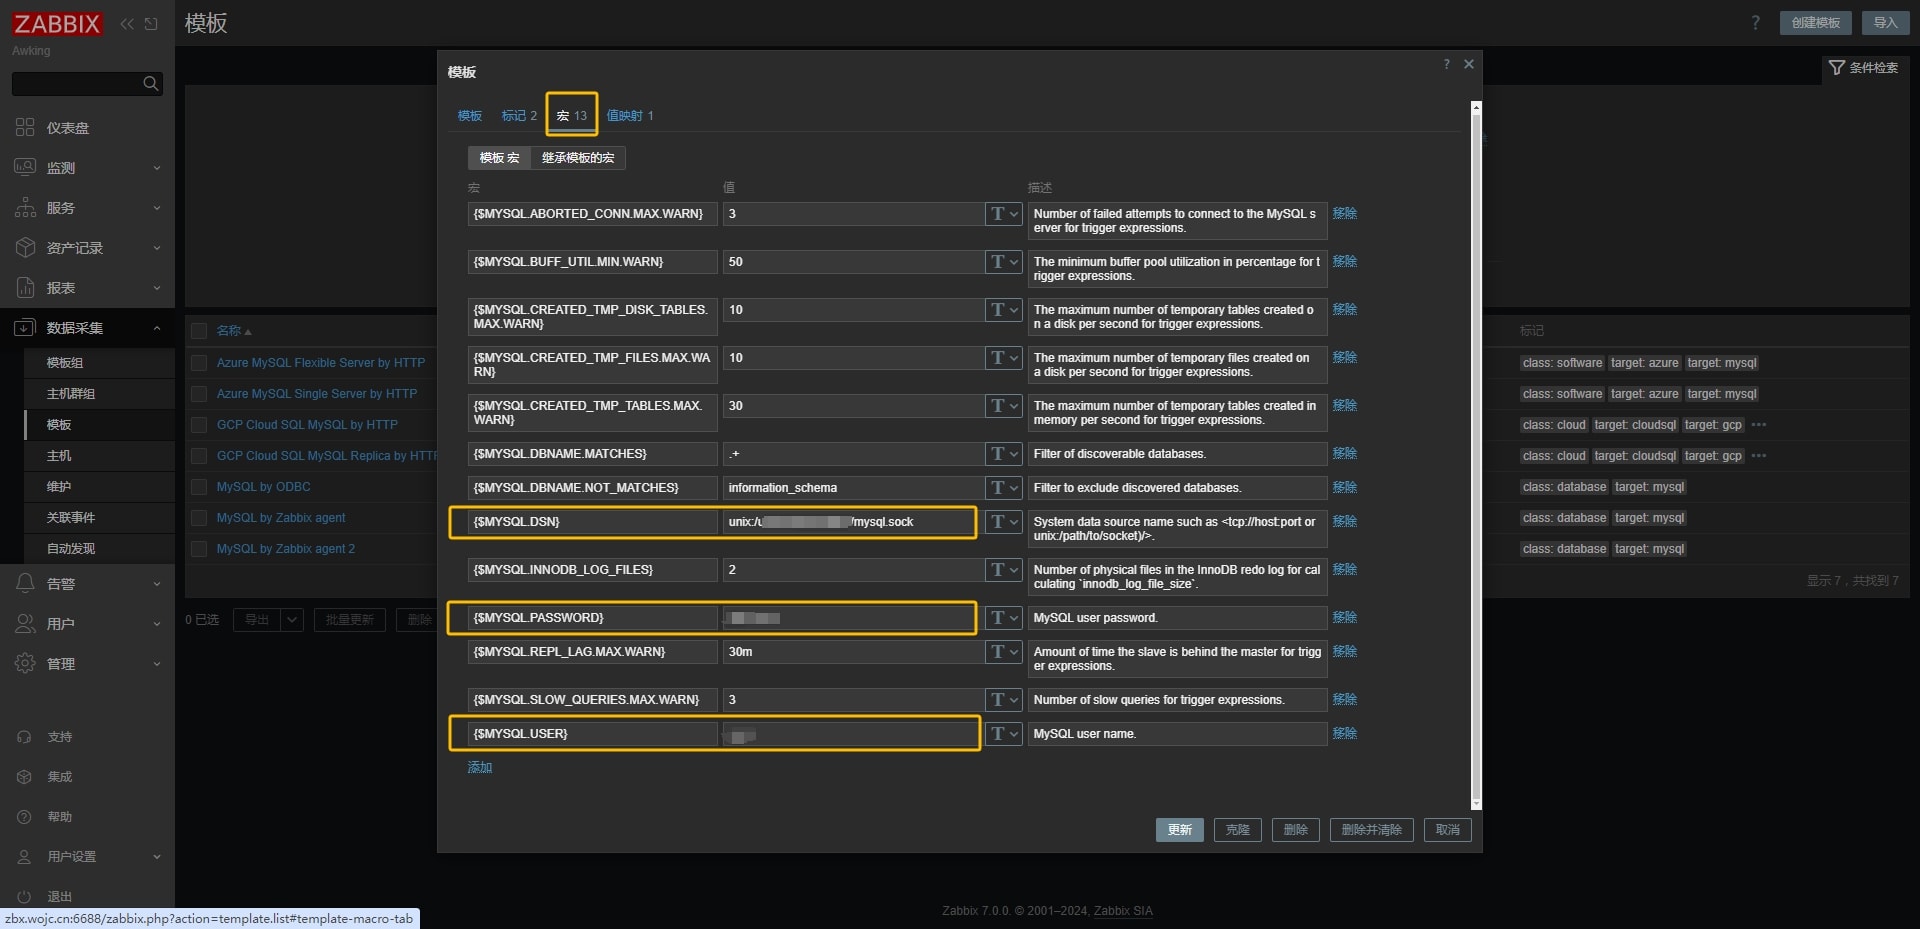Toggle the select-all templates checkbox
The image size is (1920, 929).
[199, 331]
